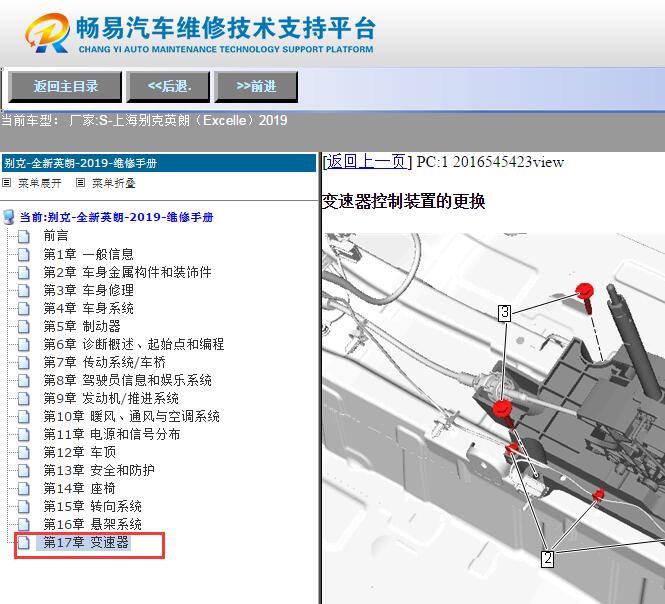Click the page icon next to 第8章
The height and width of the screenshot is (604, 665).
[x=24, y=380]
